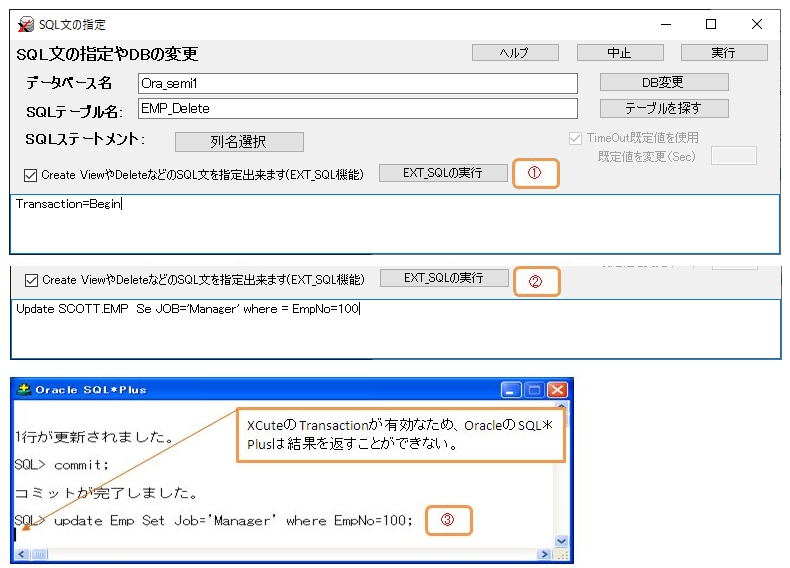Toggle the TimeOut既定値を使用 checkbox
Image resolution: width=790 pixels, height=568 pixels.
575,138
